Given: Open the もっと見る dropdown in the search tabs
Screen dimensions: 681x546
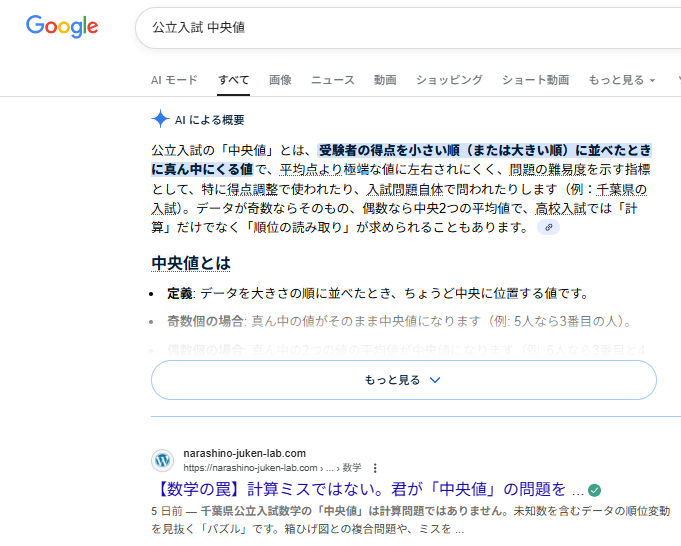Looking at the screenshot, I should [621, 80].
